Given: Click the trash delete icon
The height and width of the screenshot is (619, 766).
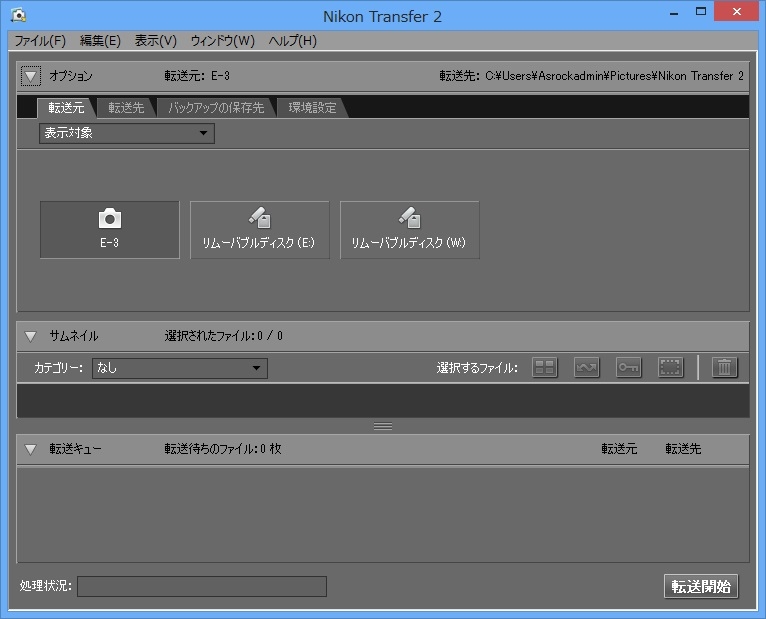Looking at the screenshot, I should [x=724, y=367].
